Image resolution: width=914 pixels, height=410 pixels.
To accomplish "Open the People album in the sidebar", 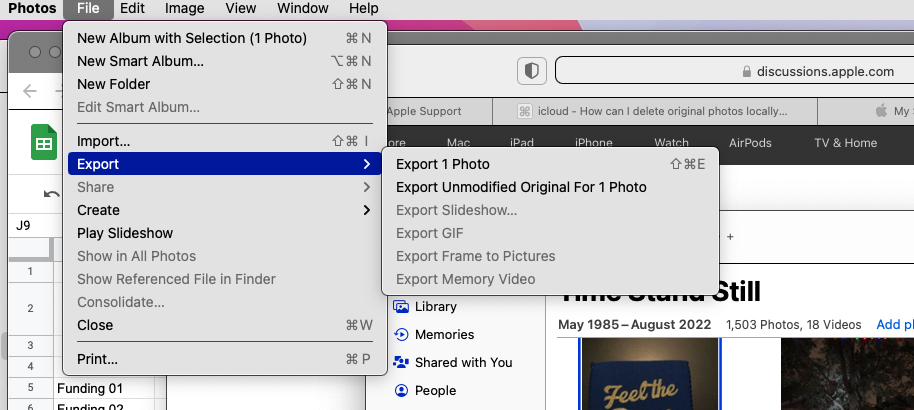I will [402, 390].
